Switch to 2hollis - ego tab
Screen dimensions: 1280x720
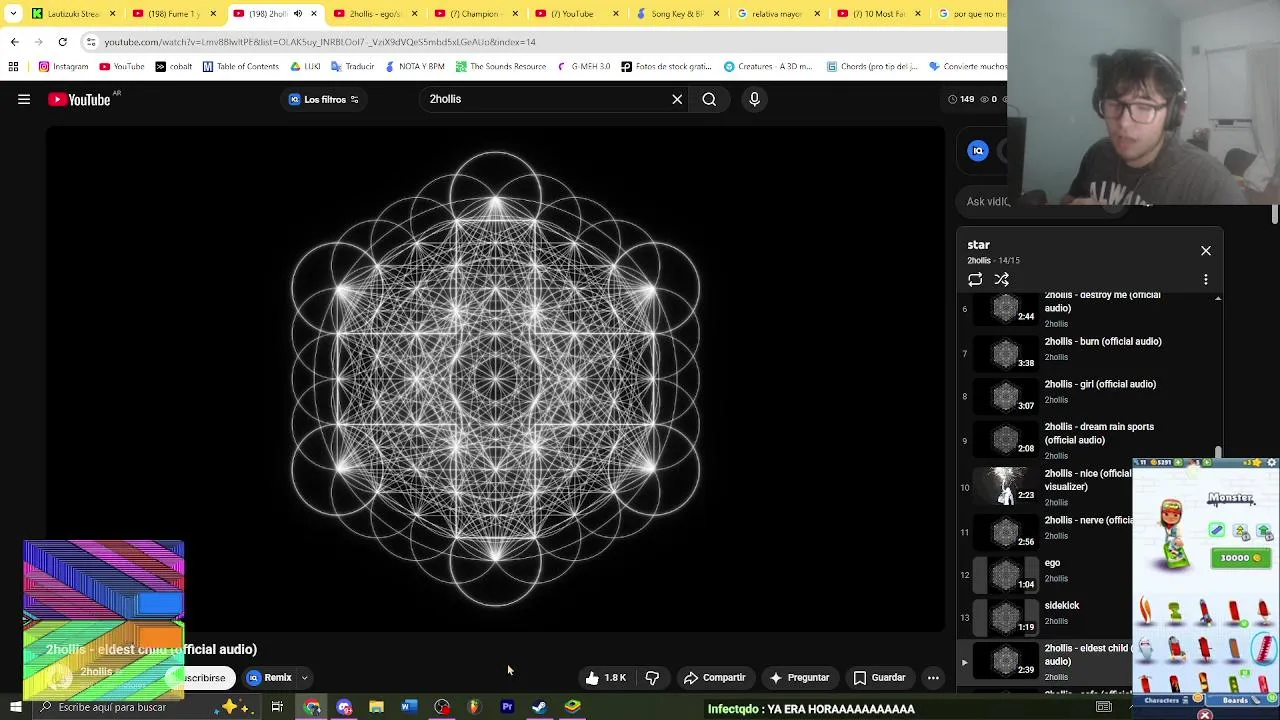point(374,14)
